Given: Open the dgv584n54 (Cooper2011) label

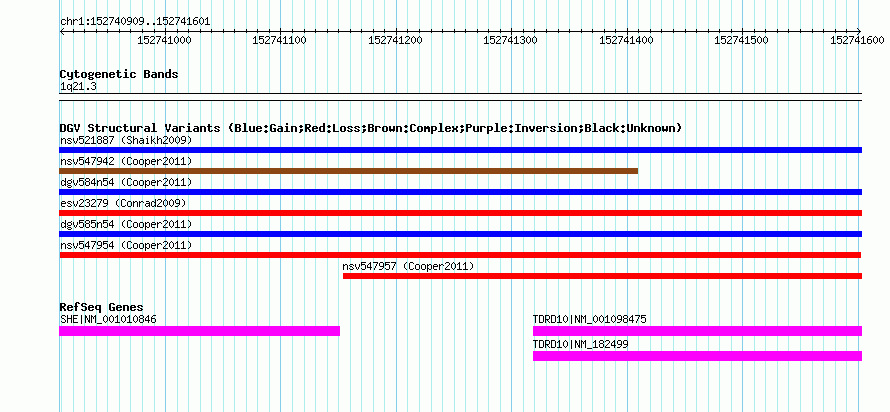Looking at the screenshot, I should click(x=126, y=182).
